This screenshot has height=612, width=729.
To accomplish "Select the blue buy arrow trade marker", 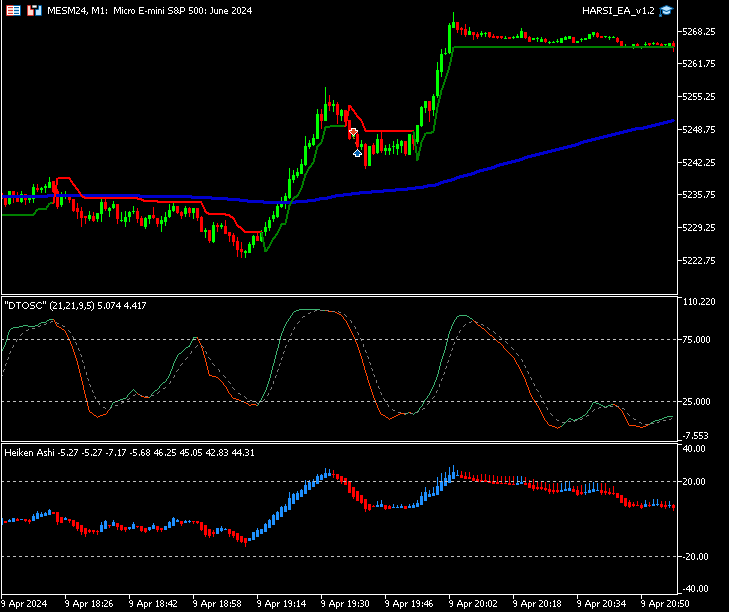I will click(357, 153).
